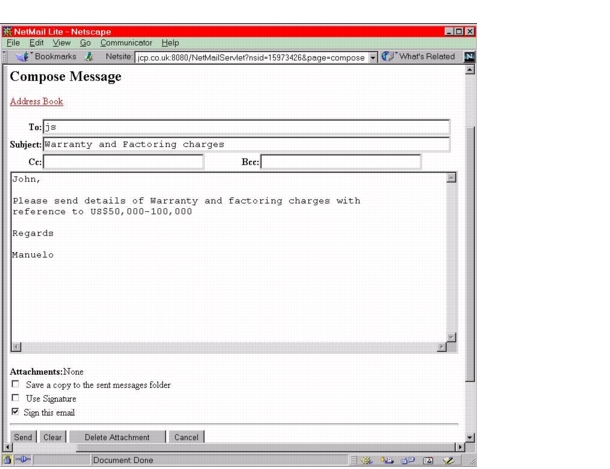Click the Netscape window title icon
The width and height of the screenshot is (610, 469).
coord(7,32)
